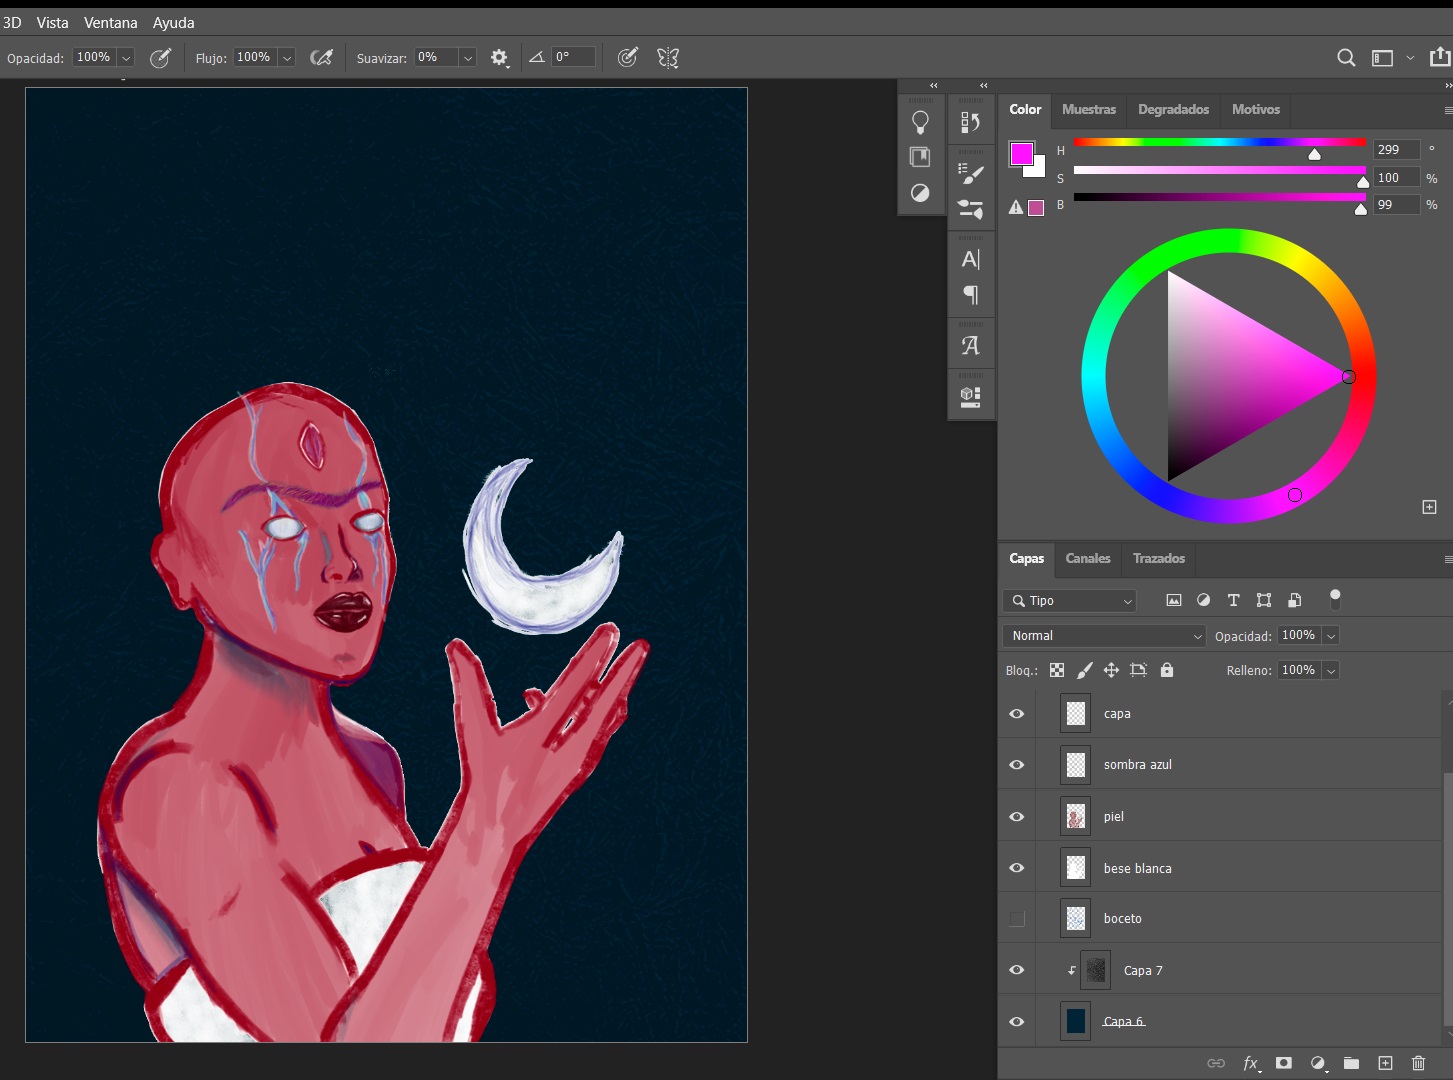Lock transparent pixels
Screen dimensions: 1453x1080
[x=1057, y=670]
